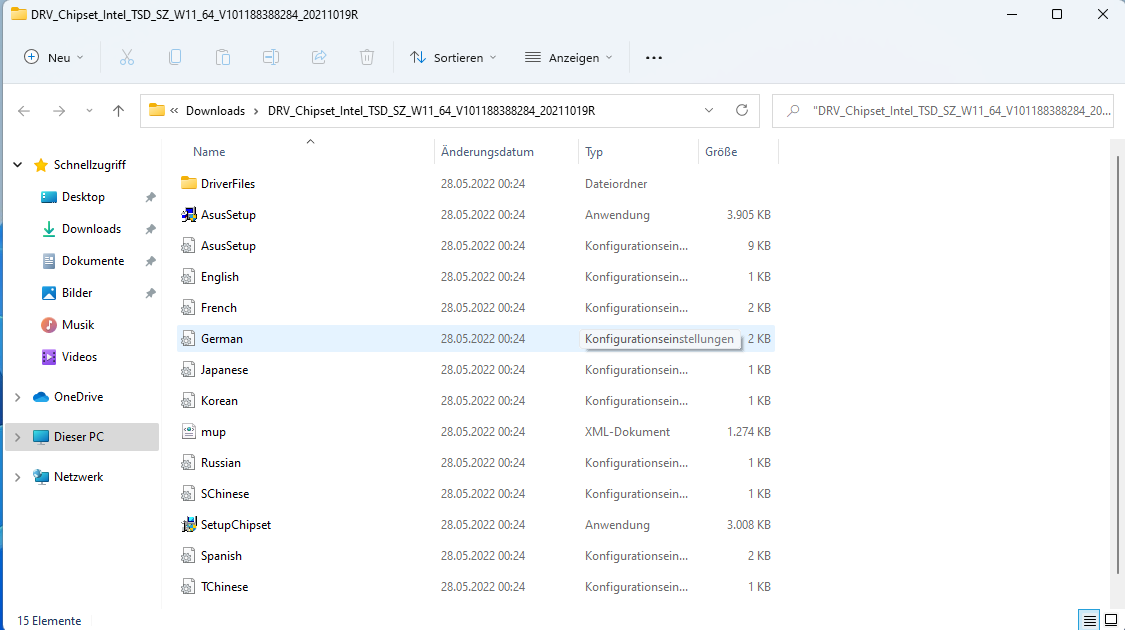Image resolution: width=1125 pixels, height=630 pixels.
Task: Select the SChinese configuration file
Action: point(476,494)
